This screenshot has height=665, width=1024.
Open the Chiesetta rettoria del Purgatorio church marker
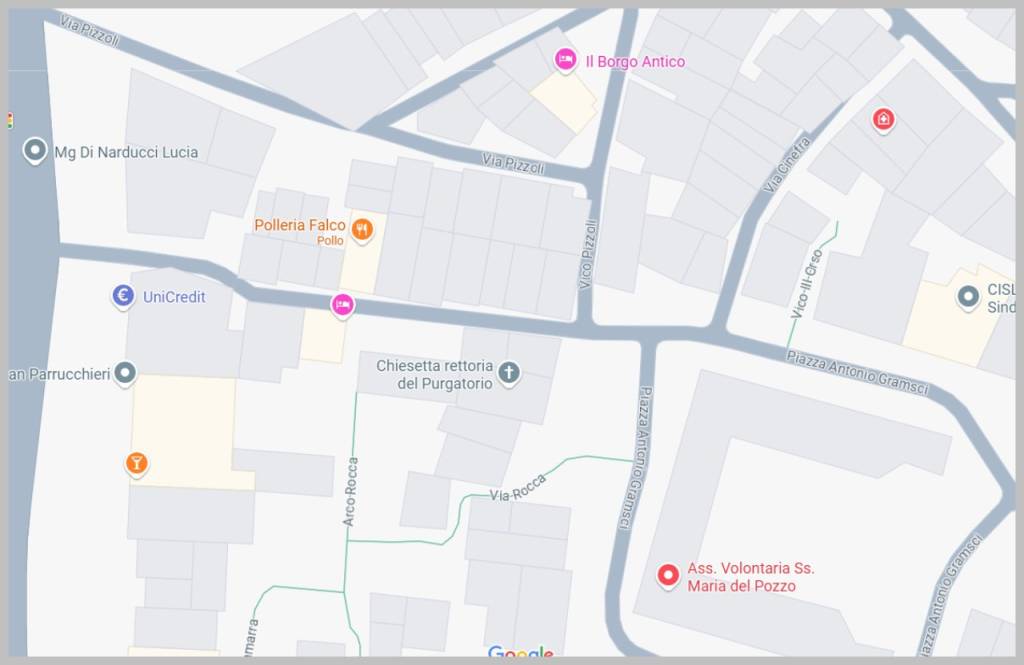(x=509, y=374)
